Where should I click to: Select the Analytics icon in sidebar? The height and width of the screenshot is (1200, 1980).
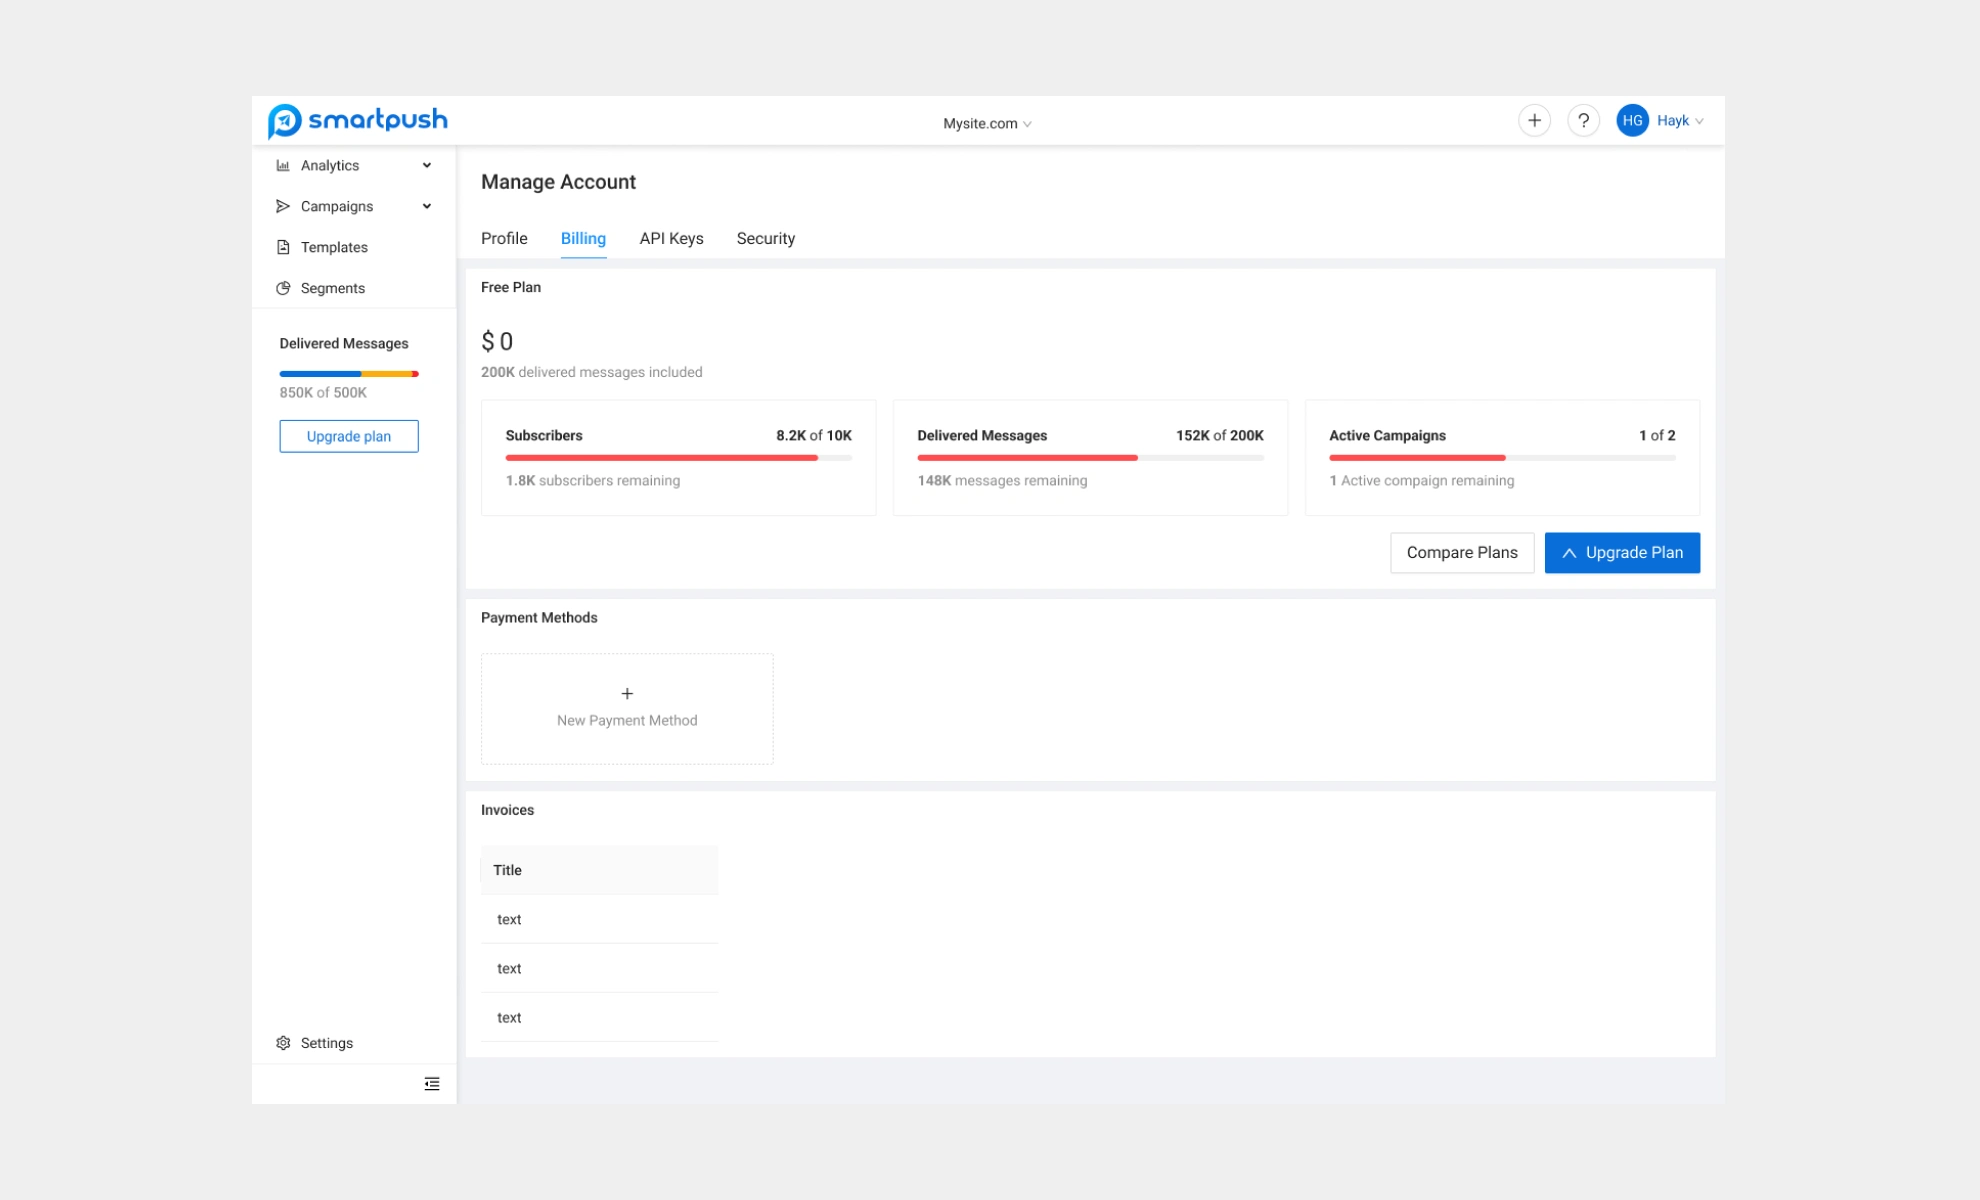284,165
